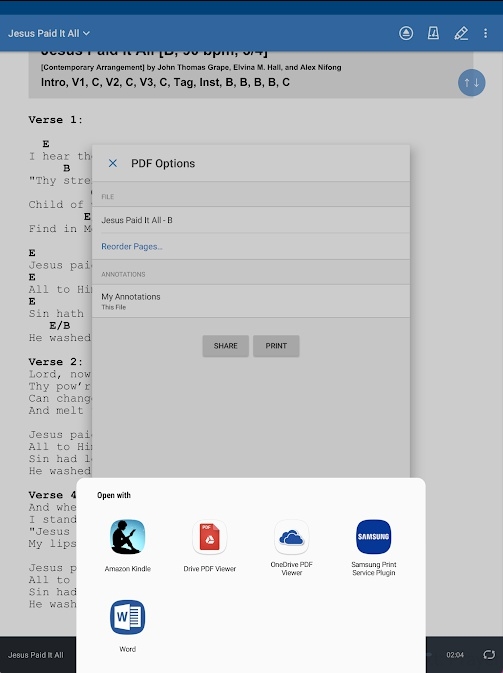Screen dimensions: 503x673
Task: Open the annotation pencil tool
Action: [461, 33]
